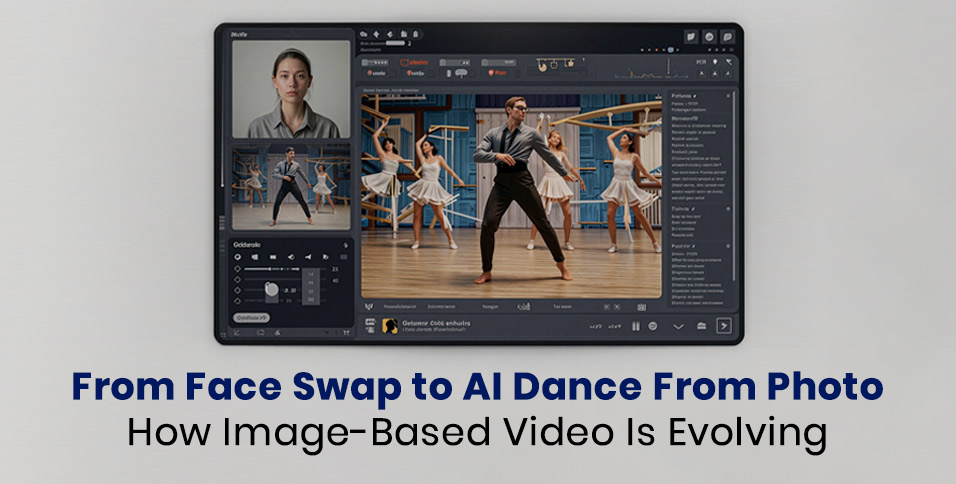Click the cloud icon in the top toolbar
Viewport: 956px width, 484px height.
(363, 34)
